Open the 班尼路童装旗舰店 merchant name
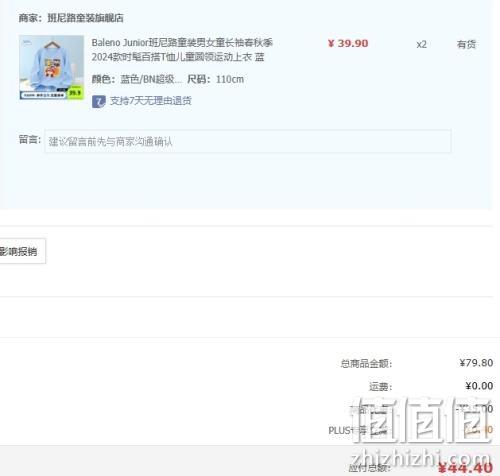Screen dimensions: 500x476 (85, 18)
